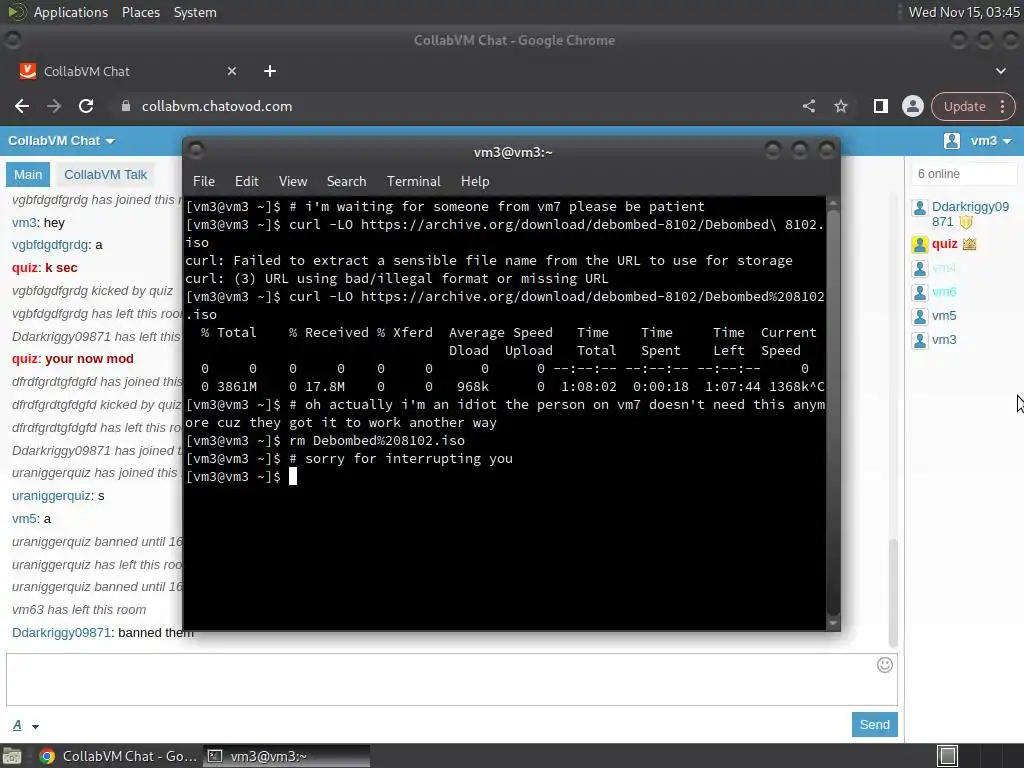Click the Chrome window menu button at top-left

coord(13,40)
